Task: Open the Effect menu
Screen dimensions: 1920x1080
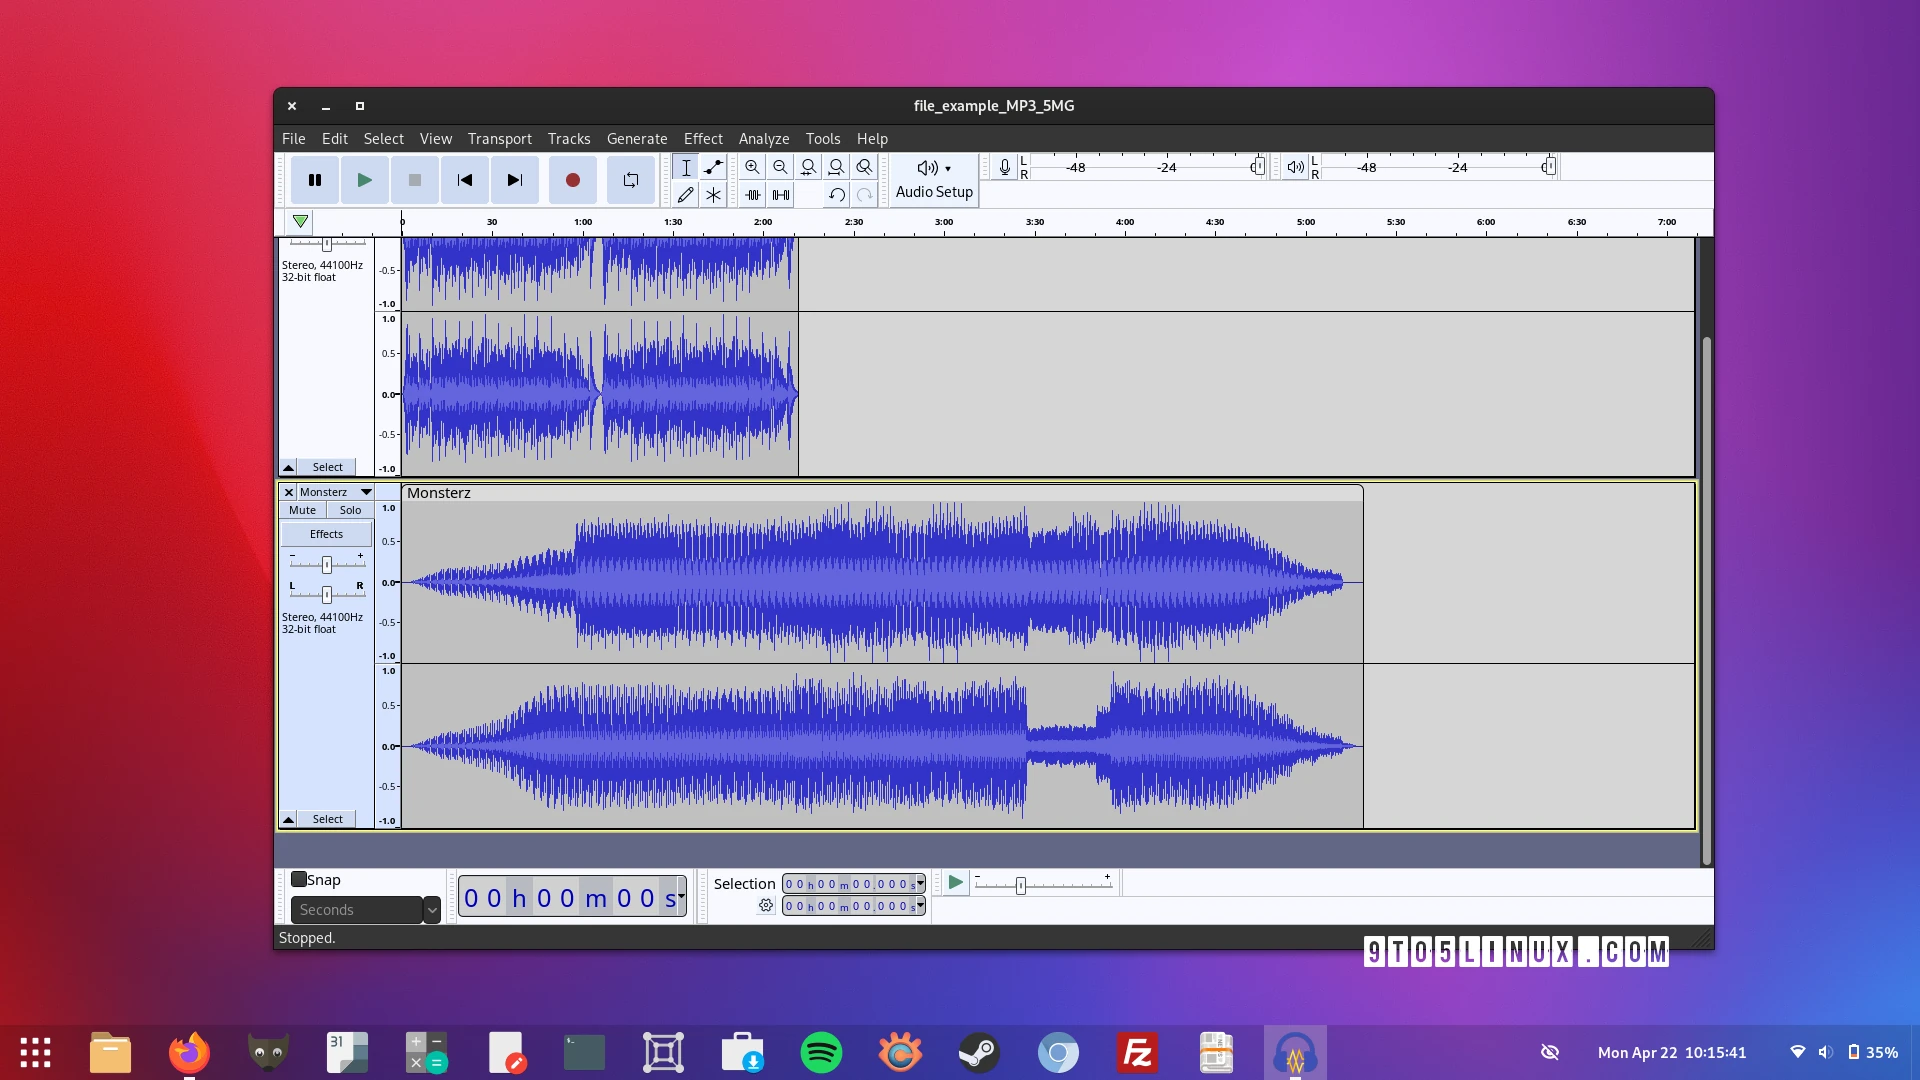Action: (x=703, y=139)
